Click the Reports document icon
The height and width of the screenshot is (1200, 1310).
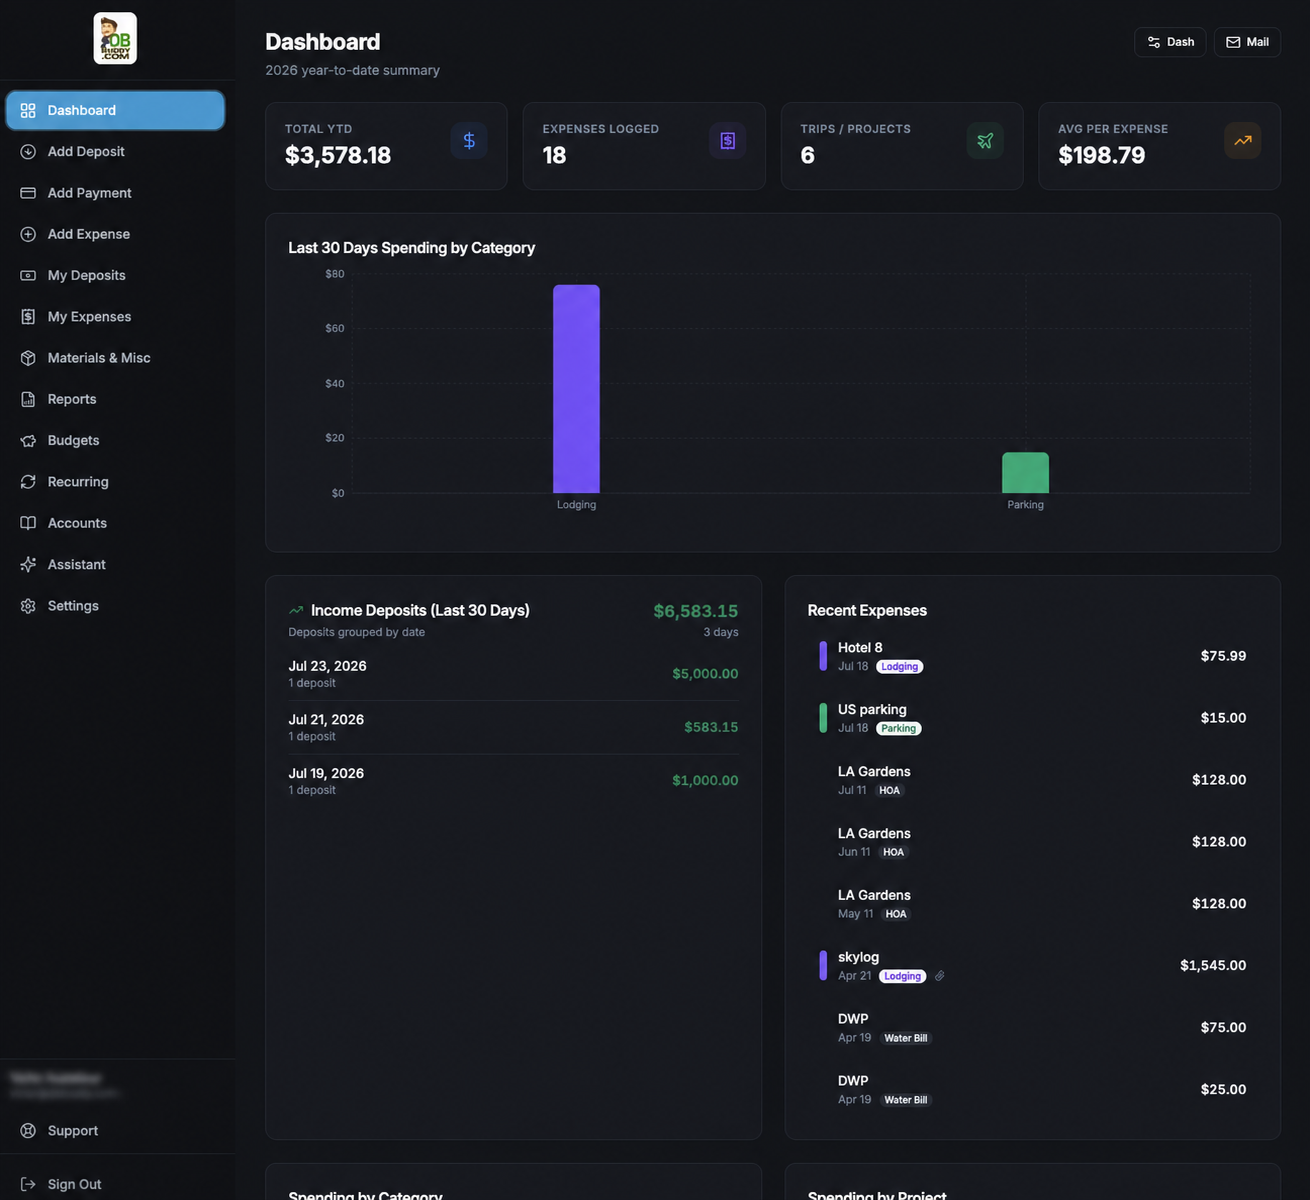28,399
